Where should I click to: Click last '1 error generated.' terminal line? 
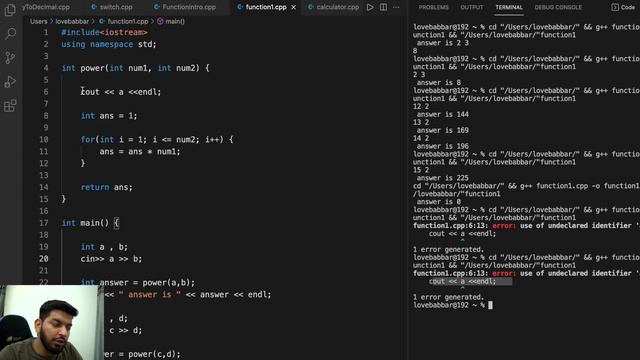tap(448, 297)
